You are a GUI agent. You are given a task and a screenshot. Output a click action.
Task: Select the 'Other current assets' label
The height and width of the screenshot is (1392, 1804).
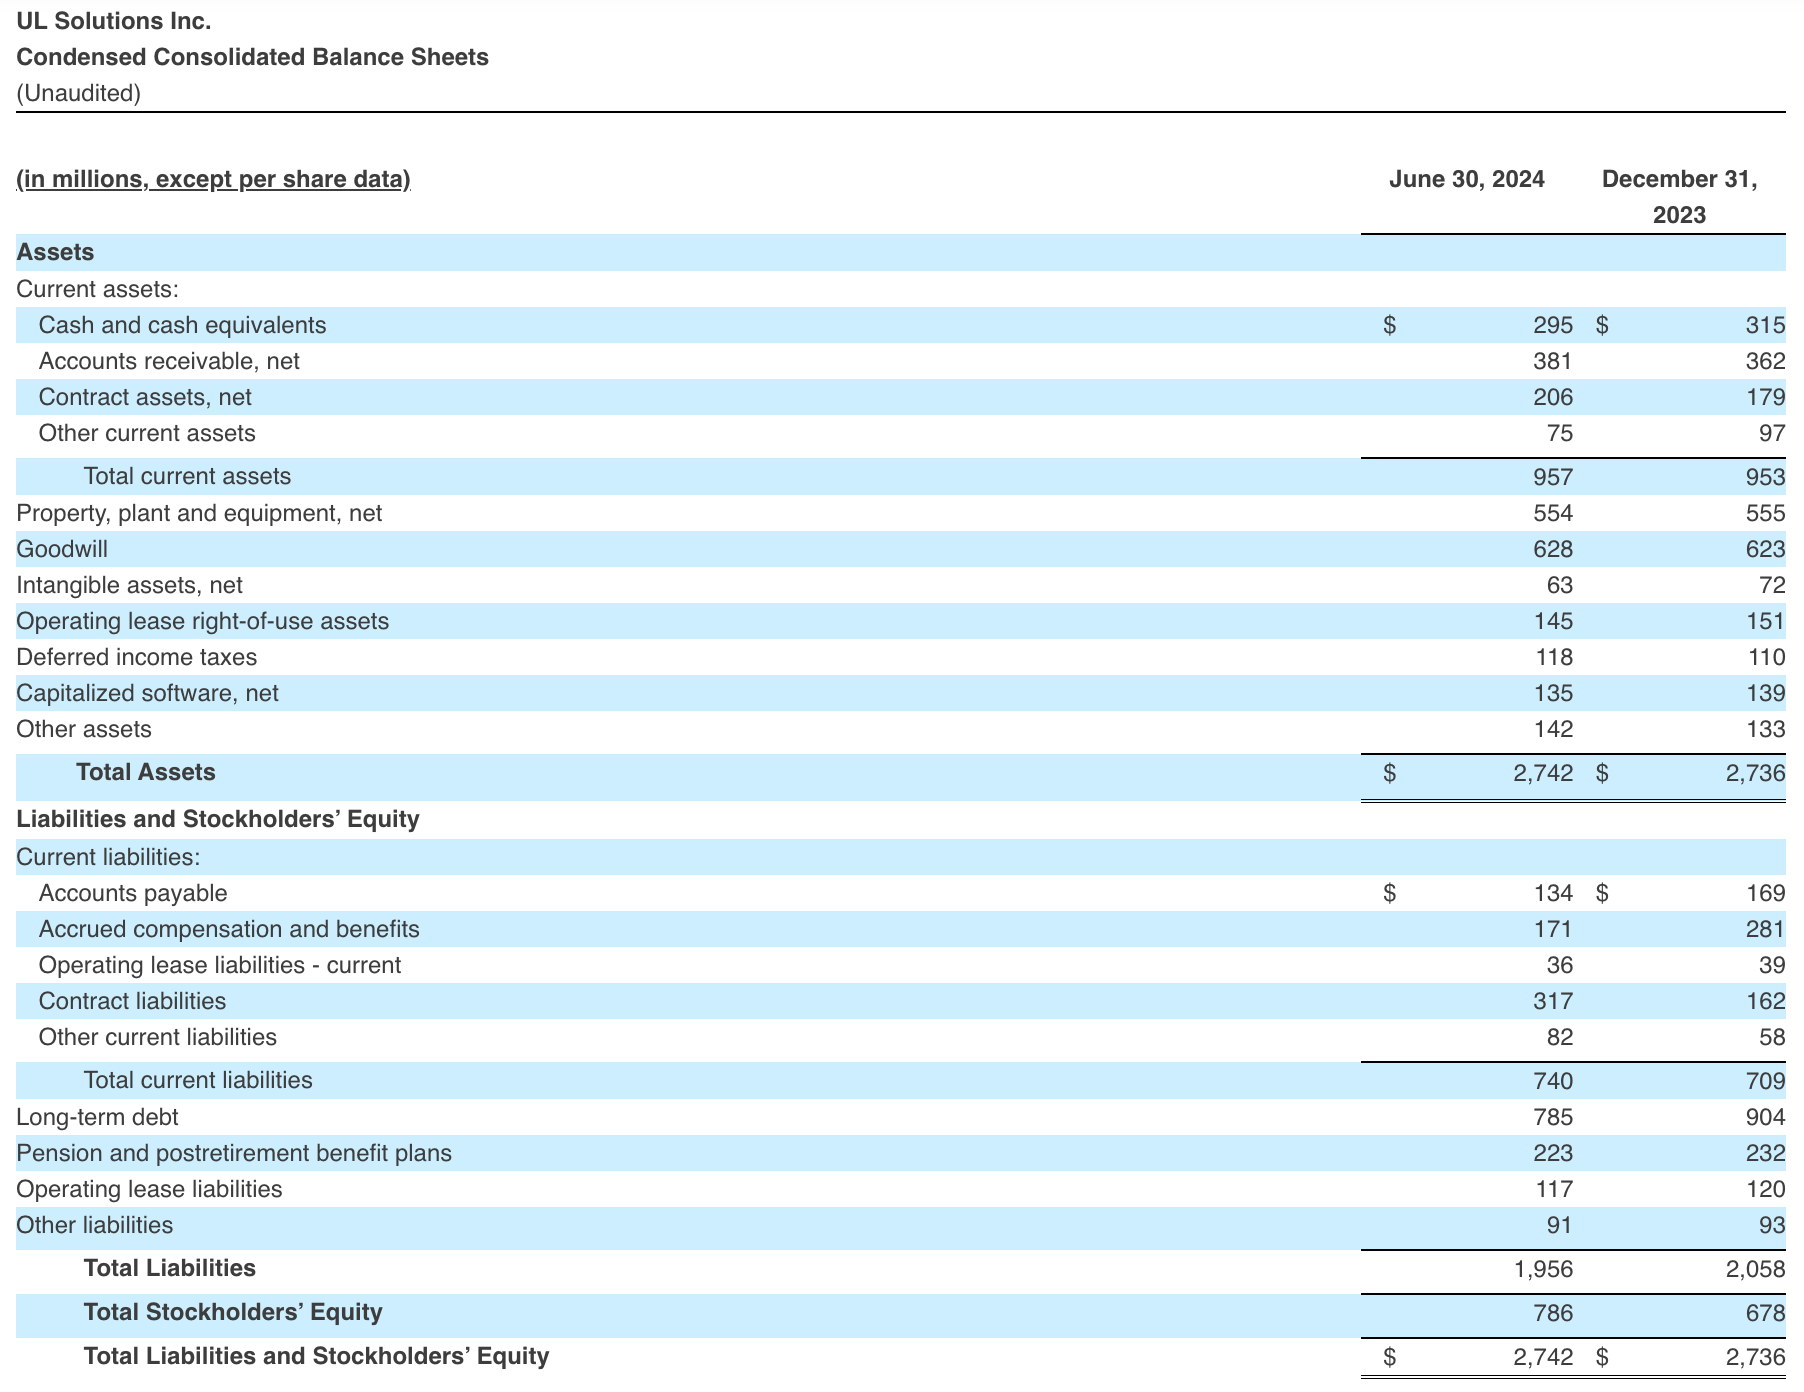click(x=147, y=433)
